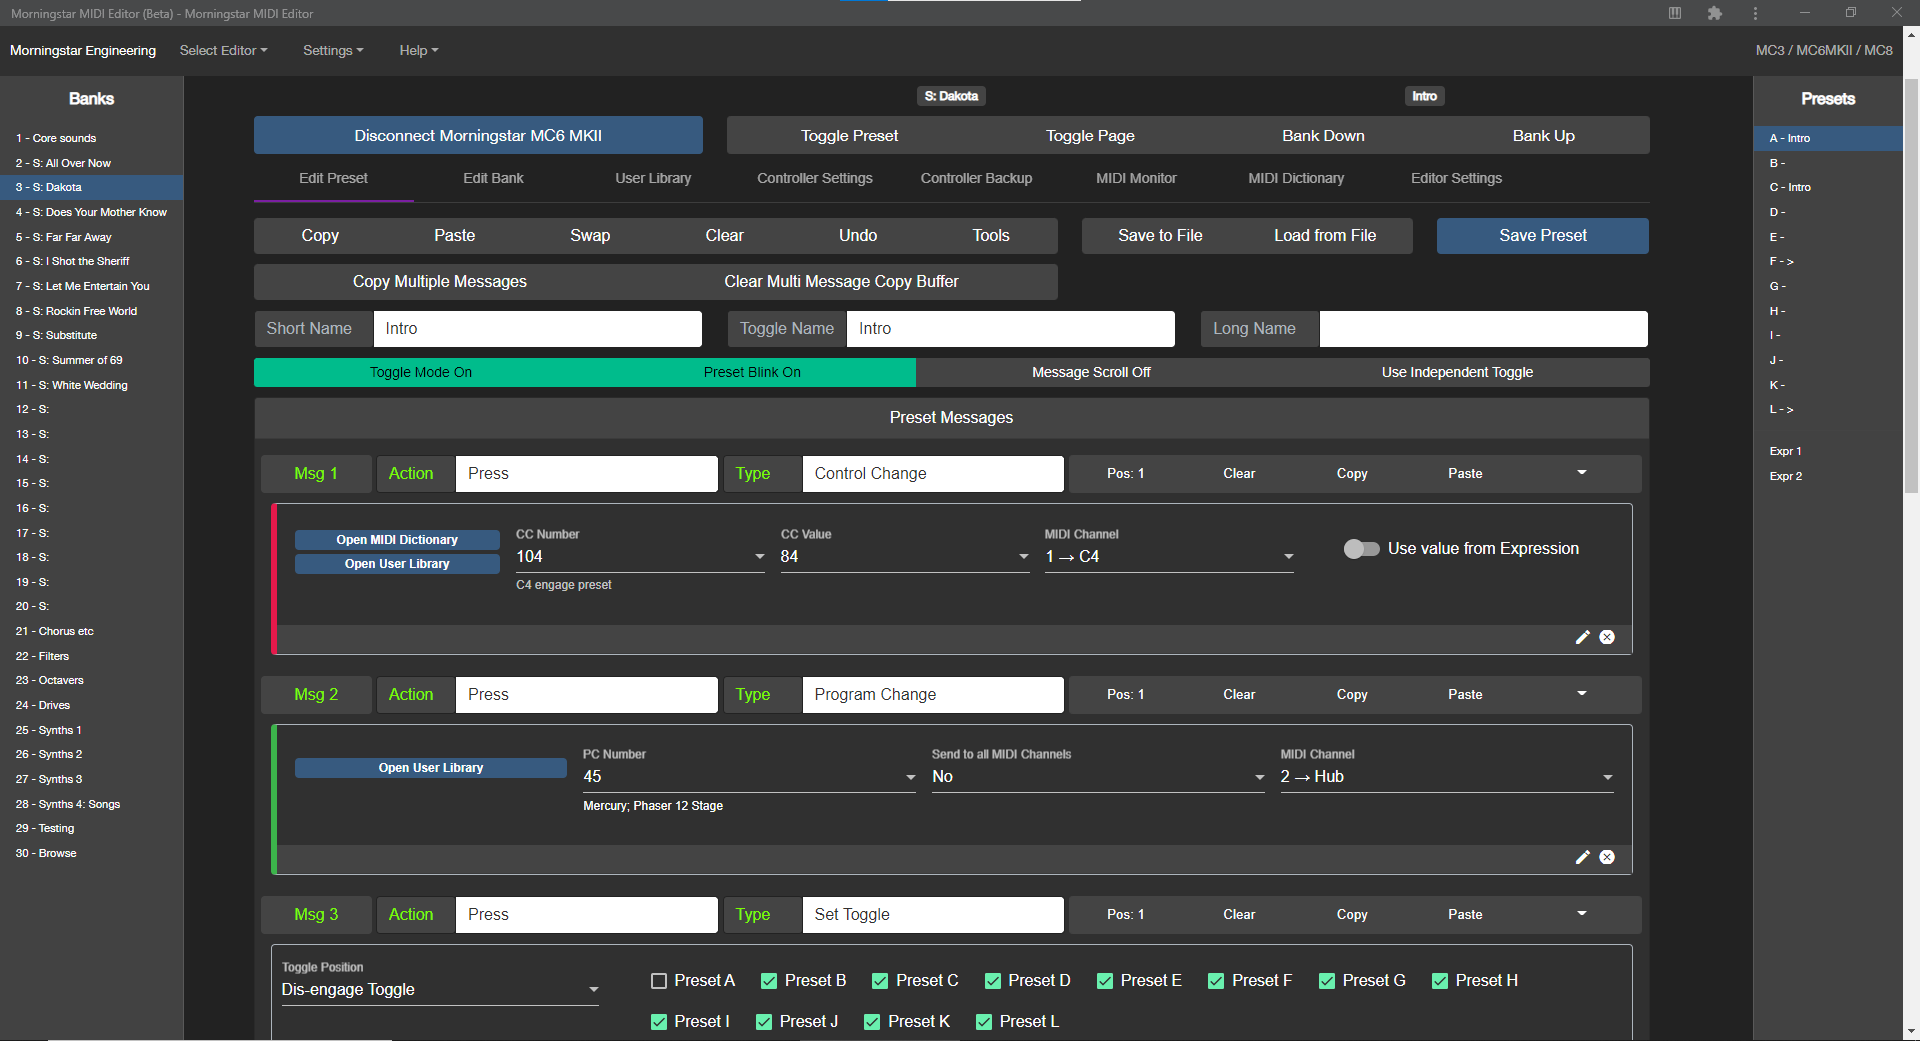The image size is (1920, 1041).
Task: Open the extensions puzzle-piece icon
Action: point(1714,13)
